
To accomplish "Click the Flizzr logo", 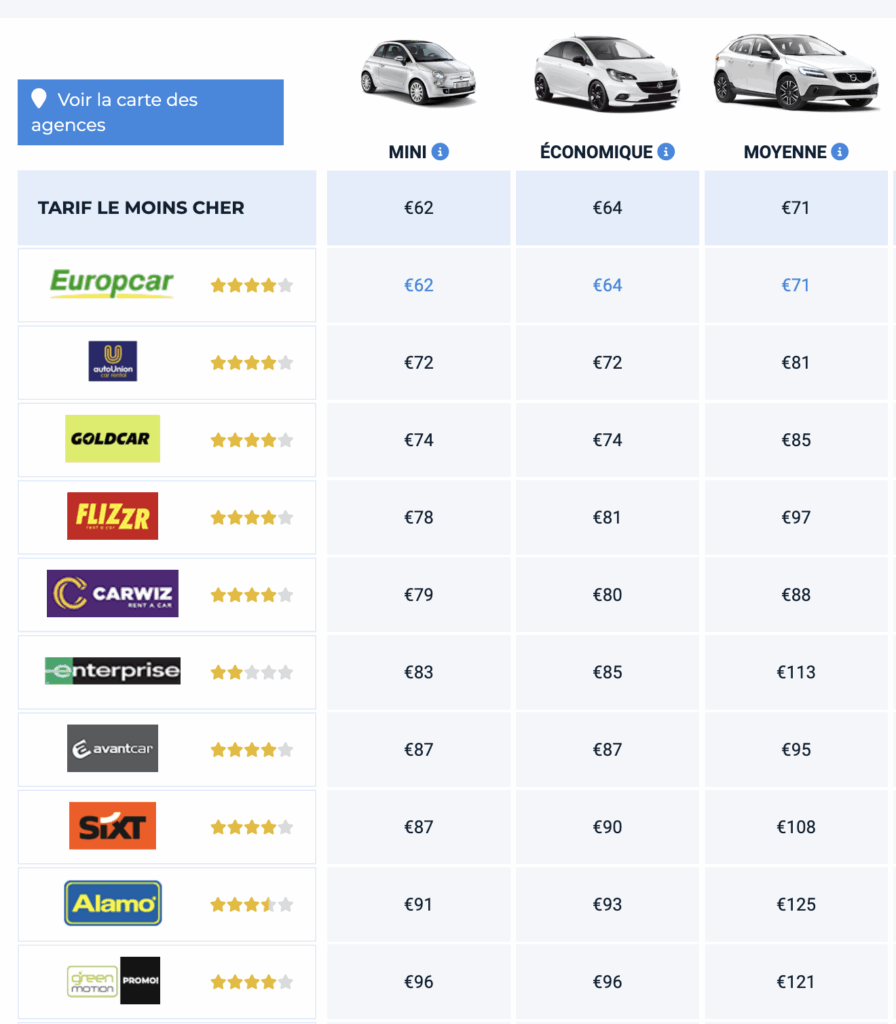I will click(112, 516).
